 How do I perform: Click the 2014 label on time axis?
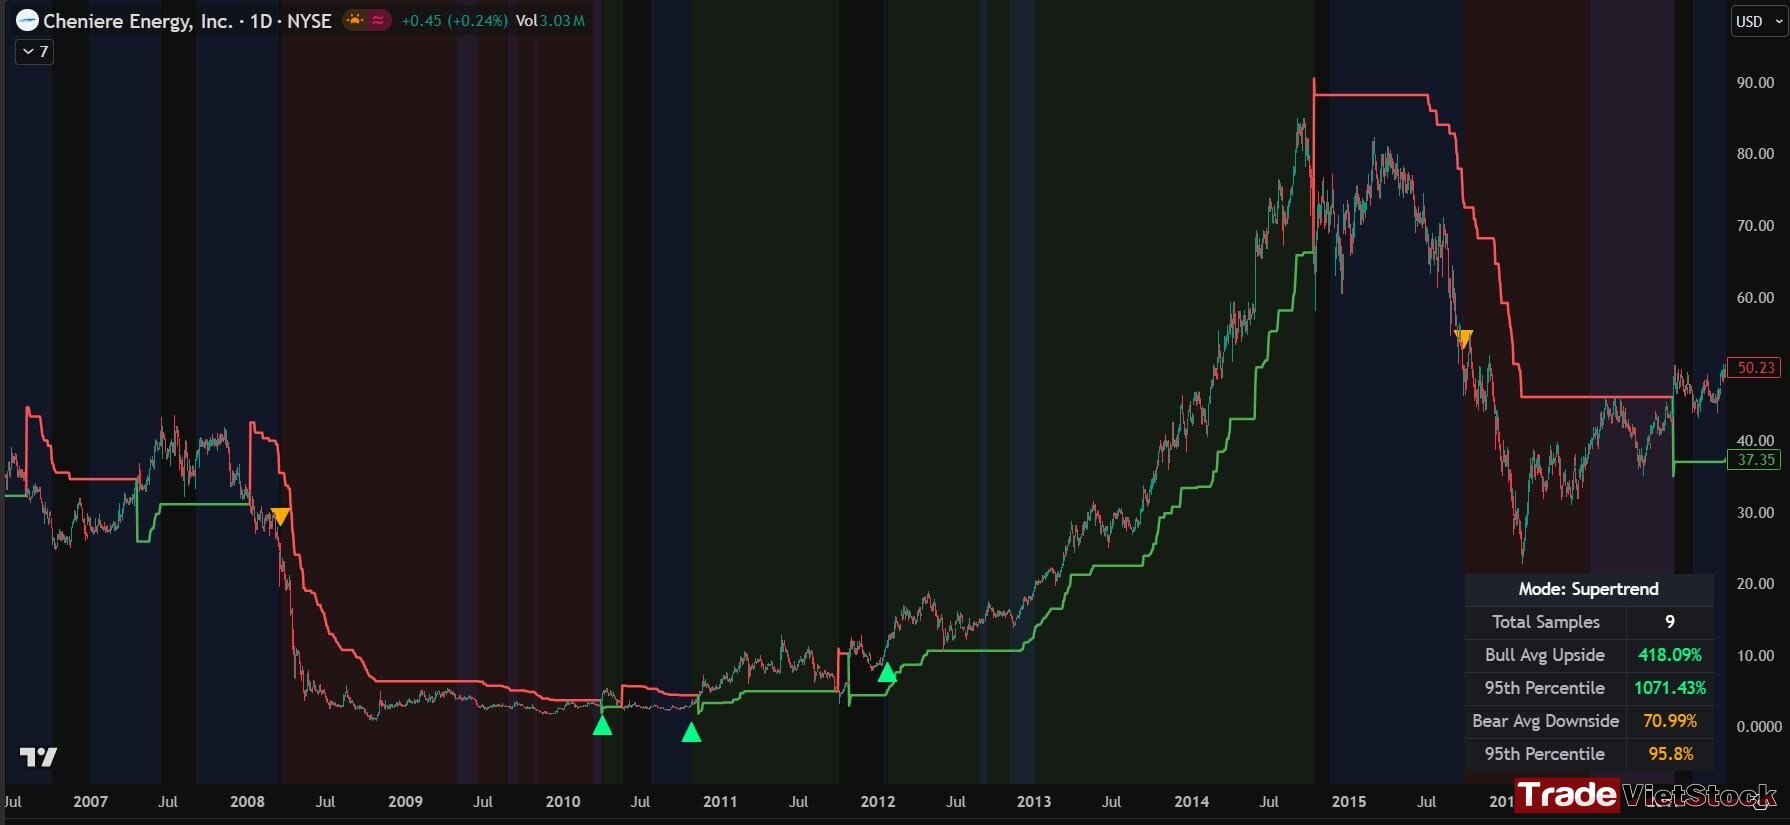1191,802
